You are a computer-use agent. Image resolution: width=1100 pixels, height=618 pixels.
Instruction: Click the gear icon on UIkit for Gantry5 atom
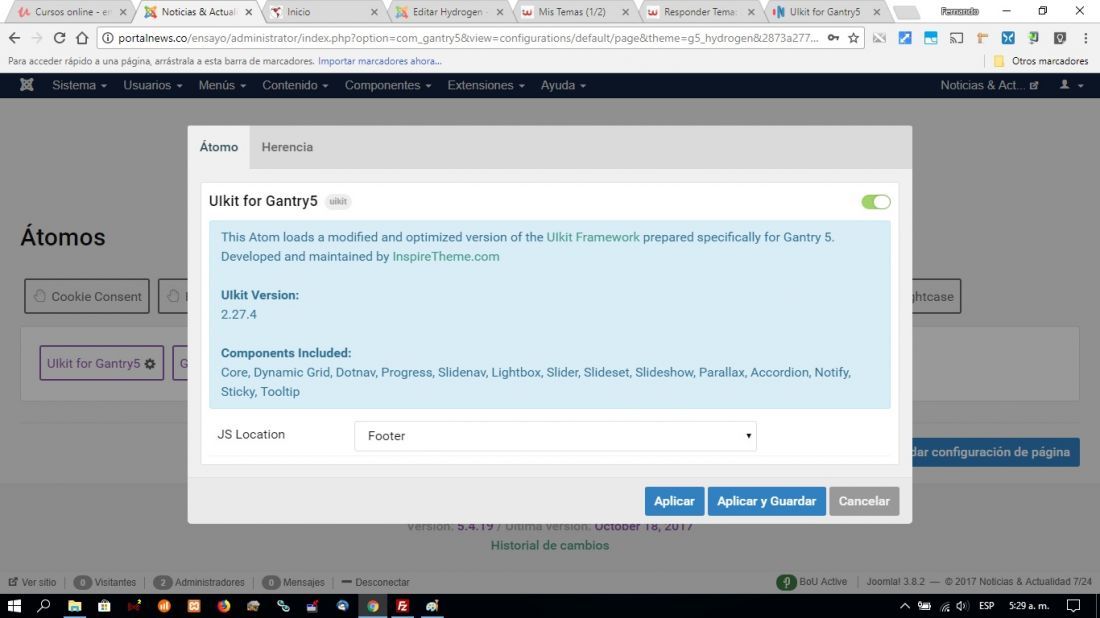(150, 363)
